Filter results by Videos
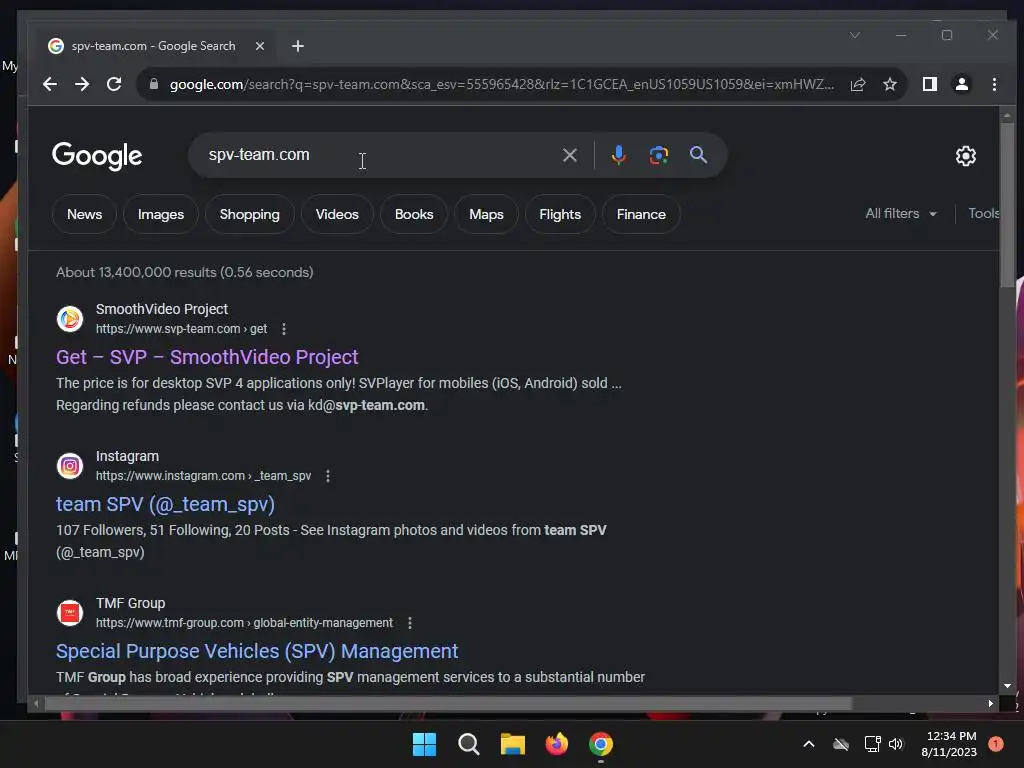This screenshot has width=1024, height=768. (337, 214)
